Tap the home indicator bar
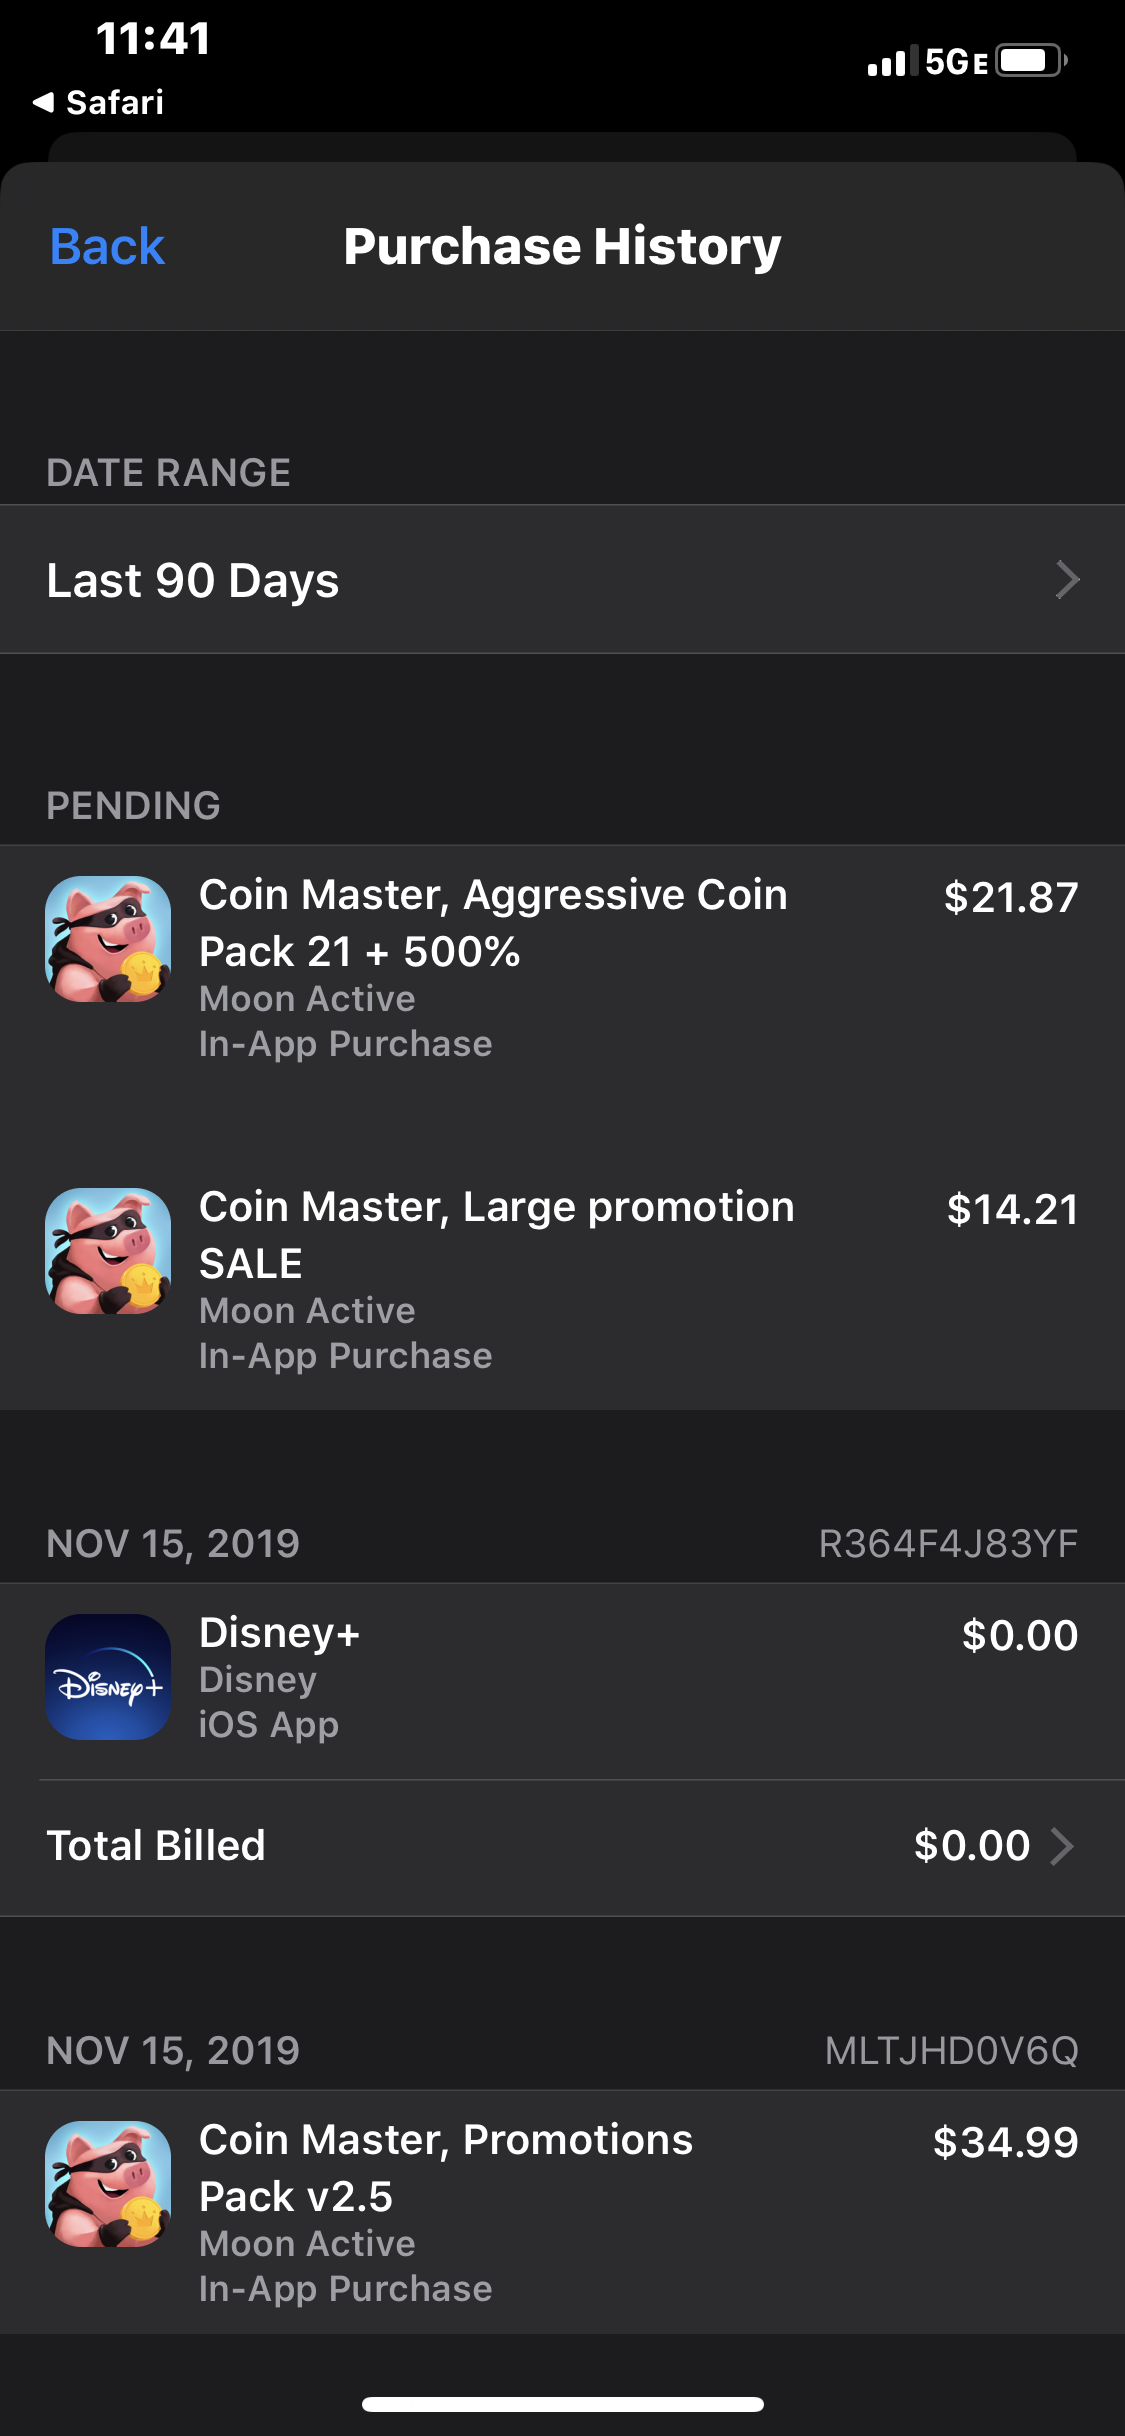Viewport: 1125px width, 2436px height. pyautogui.click(x=562, y=2404)
